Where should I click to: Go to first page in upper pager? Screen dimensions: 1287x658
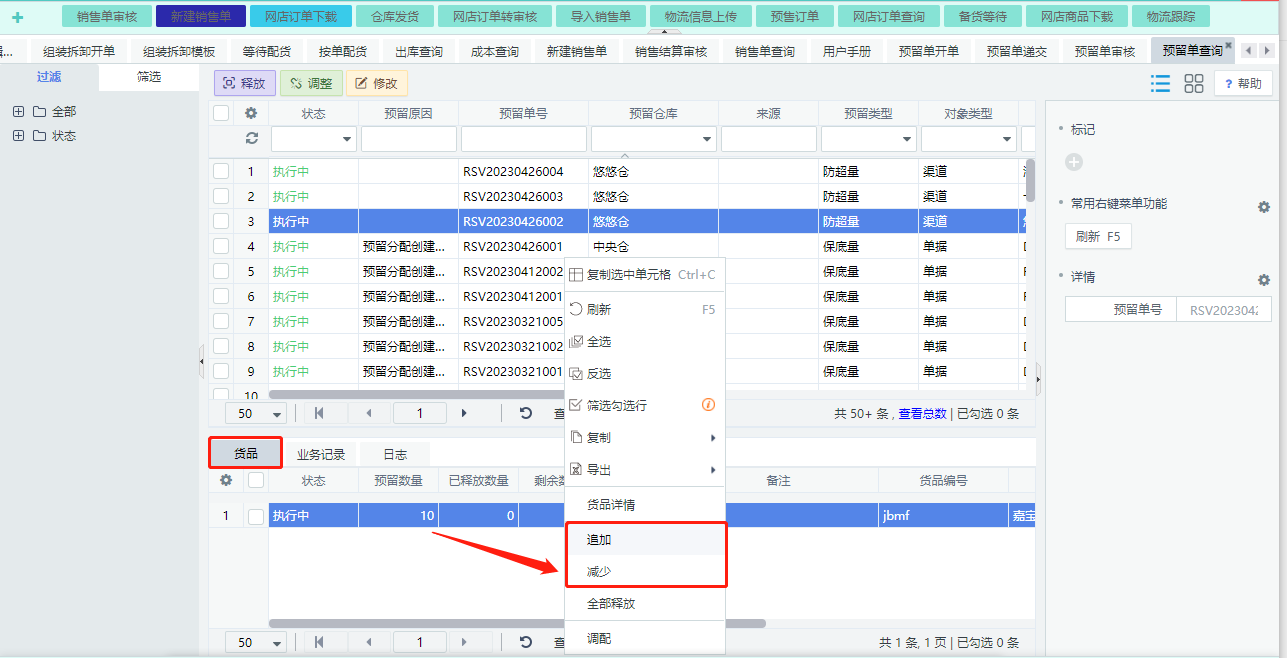point(320,413)
